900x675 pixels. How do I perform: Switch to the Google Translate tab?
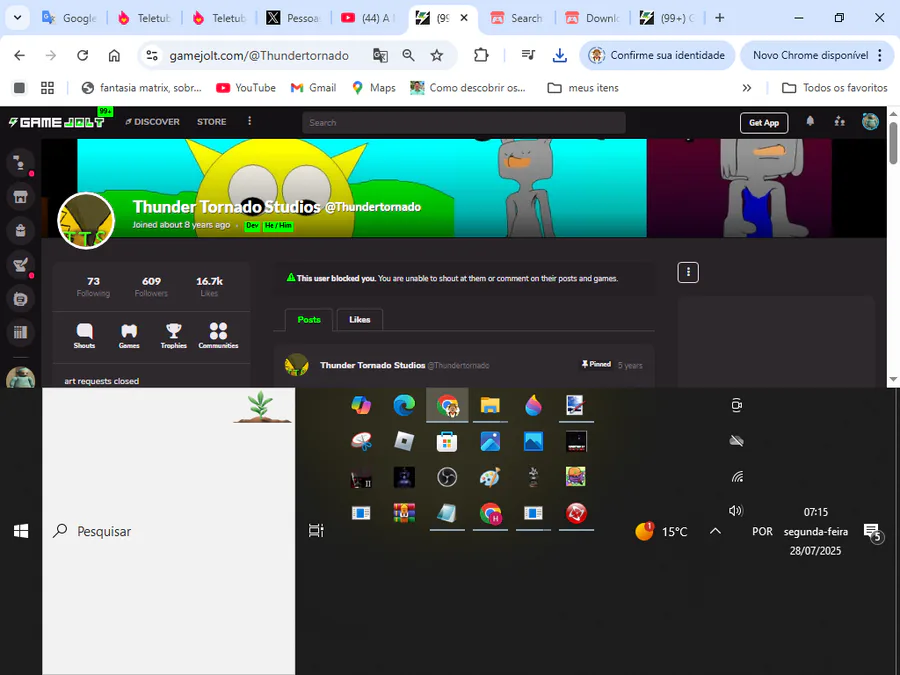point(70,18)
